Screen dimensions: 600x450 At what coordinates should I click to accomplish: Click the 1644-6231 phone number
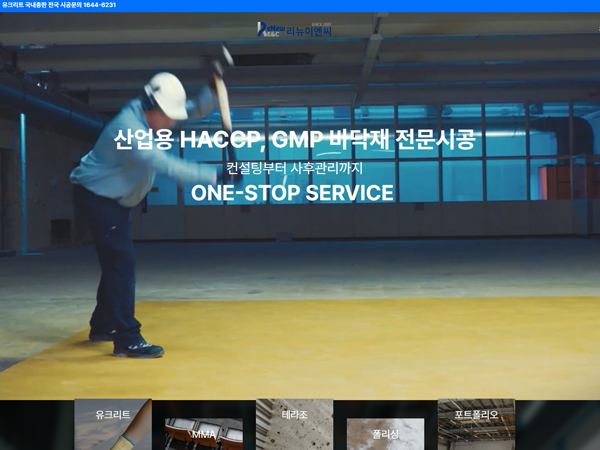coord(98,5)
